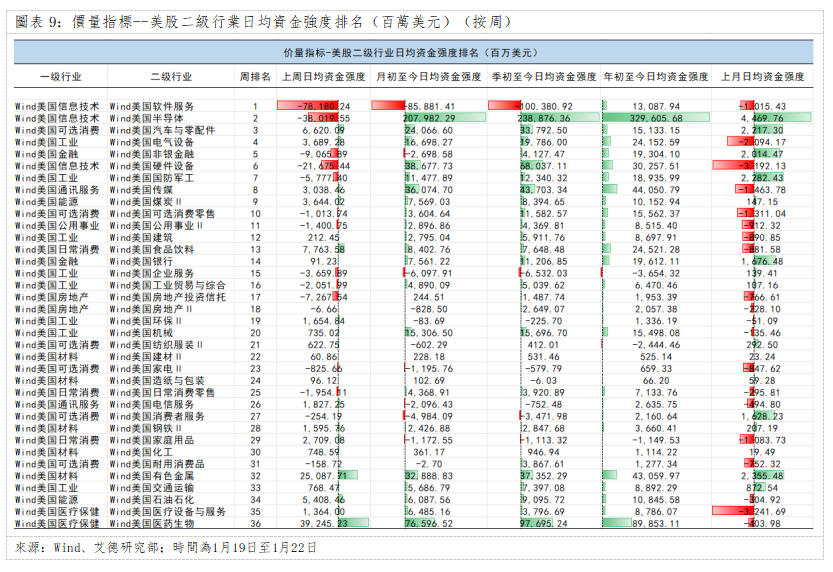833x572 pixels.
Task: Click the 一级行业 column header
Action: [x=58, y=76]
